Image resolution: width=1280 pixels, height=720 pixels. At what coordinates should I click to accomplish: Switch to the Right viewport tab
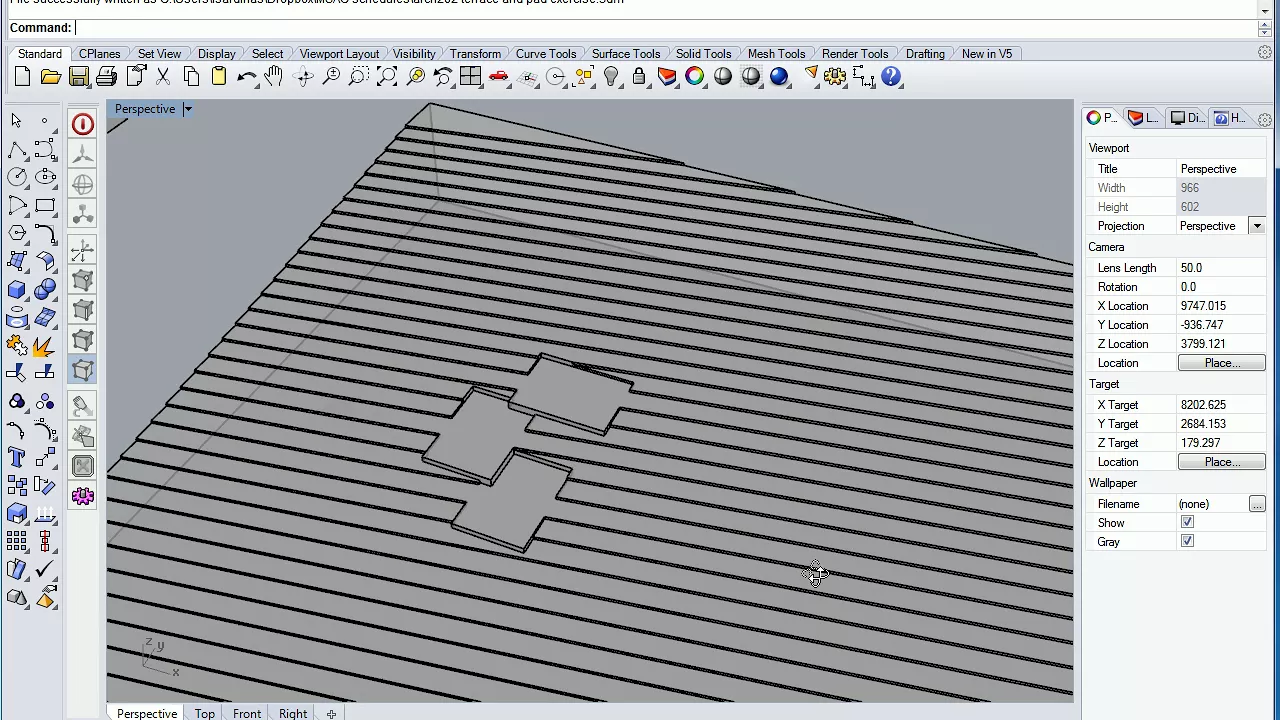pyautogui.click(x=293, y=713)
